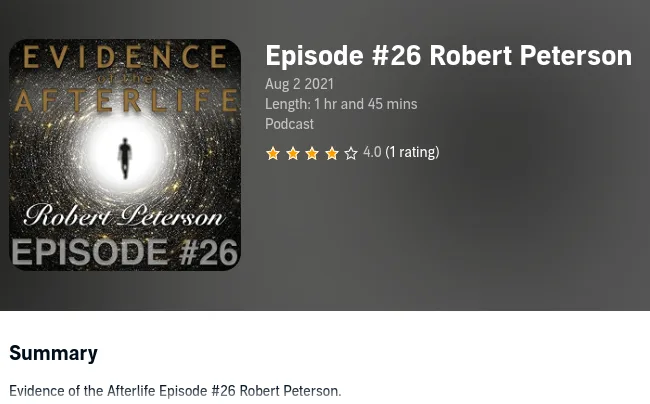Click the second rating star
The width and height of the screenshot is (650, 404).
point(293,153)
